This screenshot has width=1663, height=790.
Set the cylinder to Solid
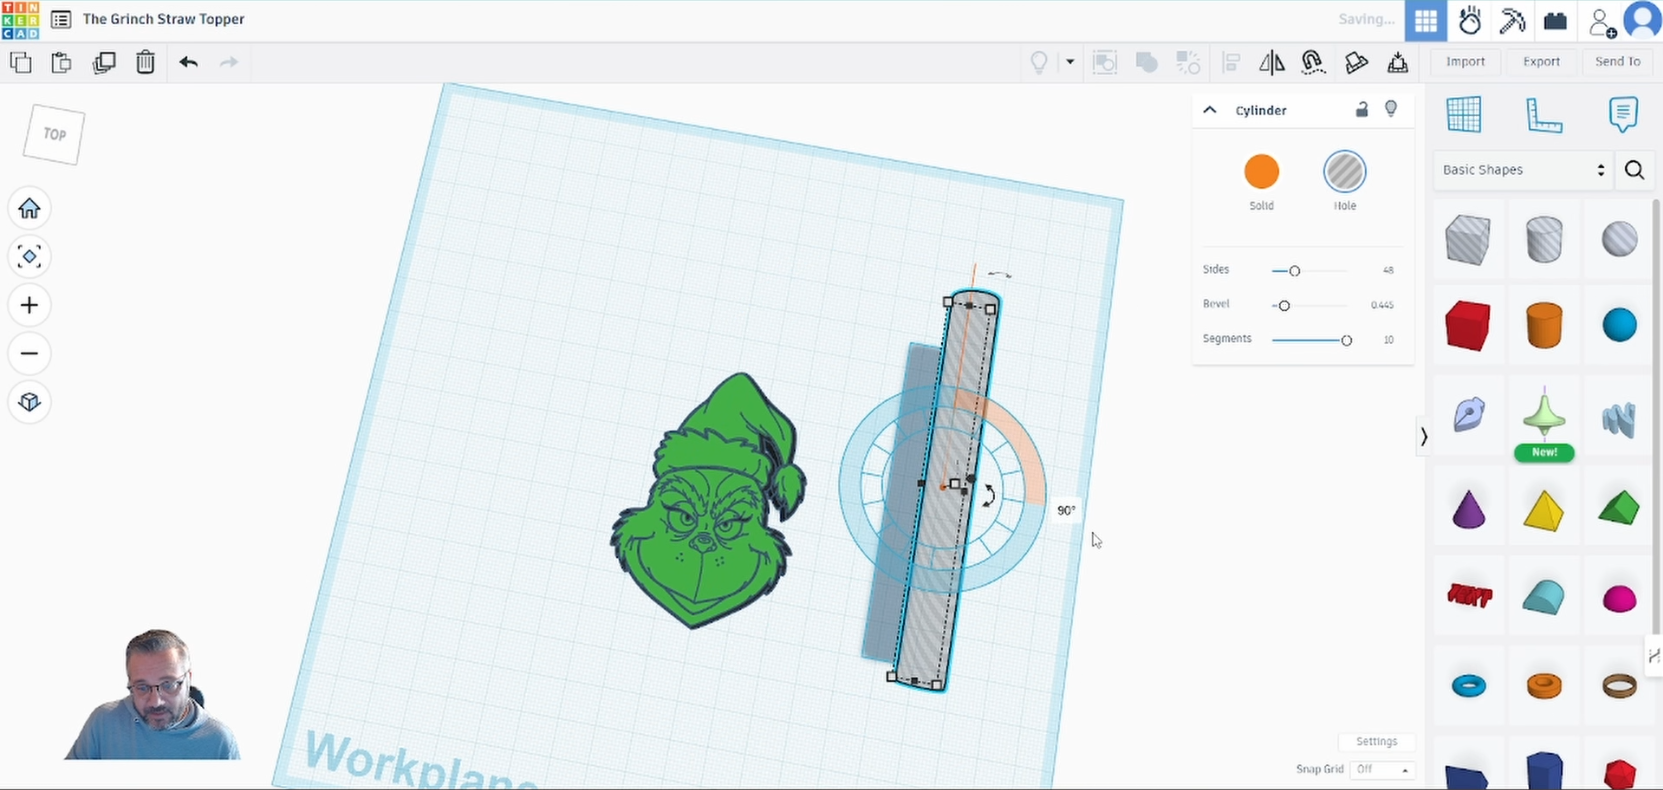[1261, 172]
